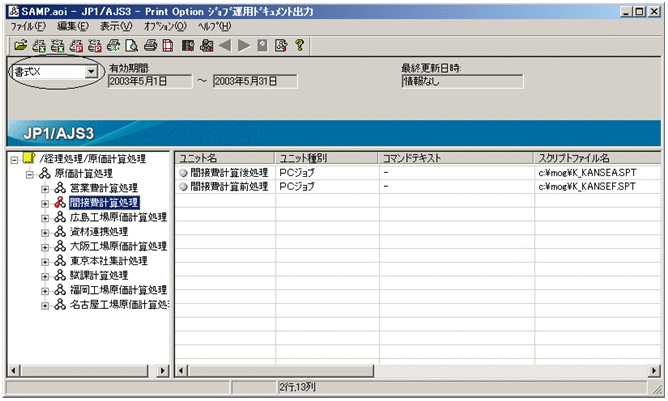Click the 2003年5月1日 start date field
Image resolution: width=668 pixels, height=401 pixels.
coord(150,81)
